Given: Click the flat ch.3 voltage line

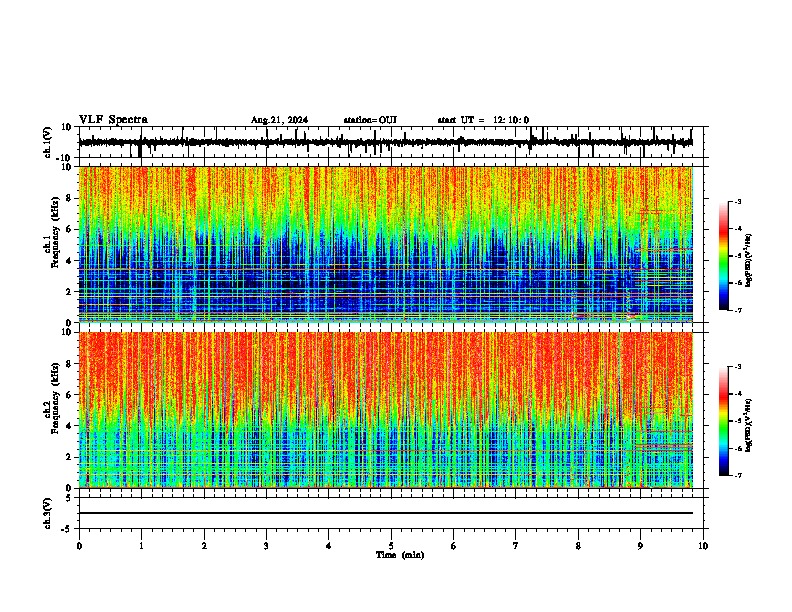Looking at the screenshot, I should (x=385, y=513).
